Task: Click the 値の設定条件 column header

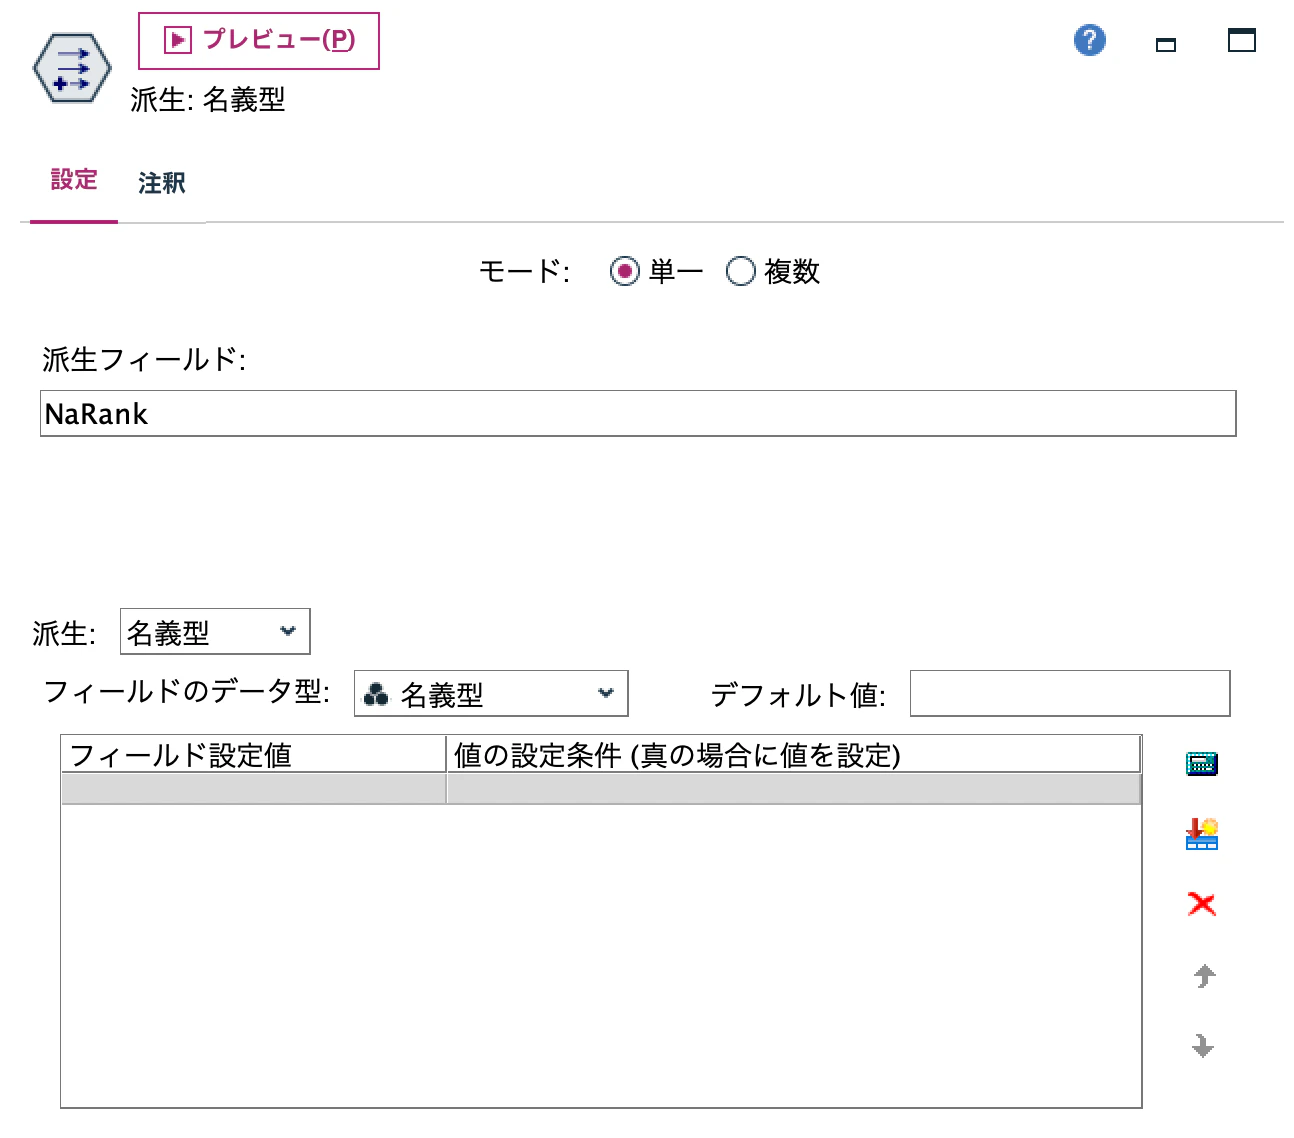Action: point(793,754)
